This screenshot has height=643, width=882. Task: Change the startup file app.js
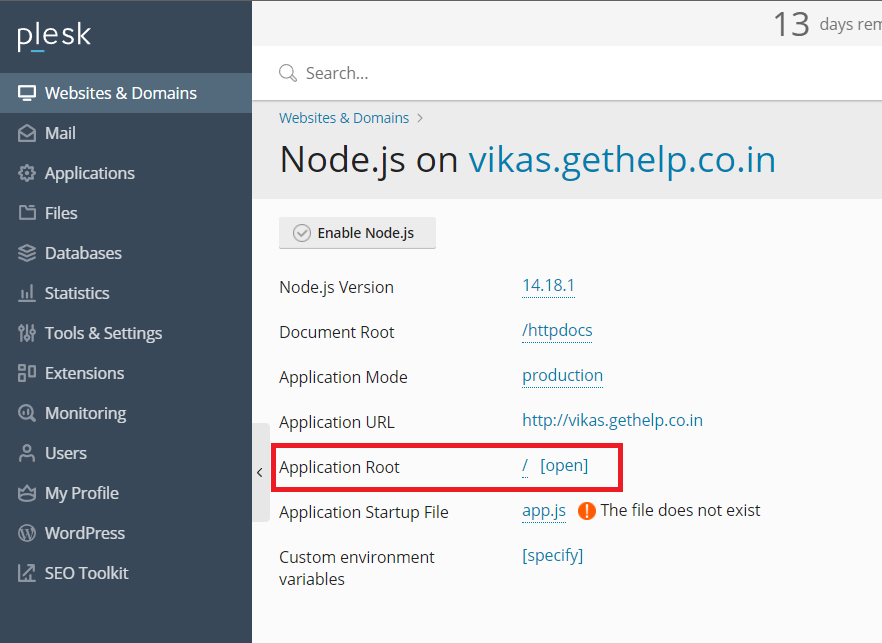point(544,511)
